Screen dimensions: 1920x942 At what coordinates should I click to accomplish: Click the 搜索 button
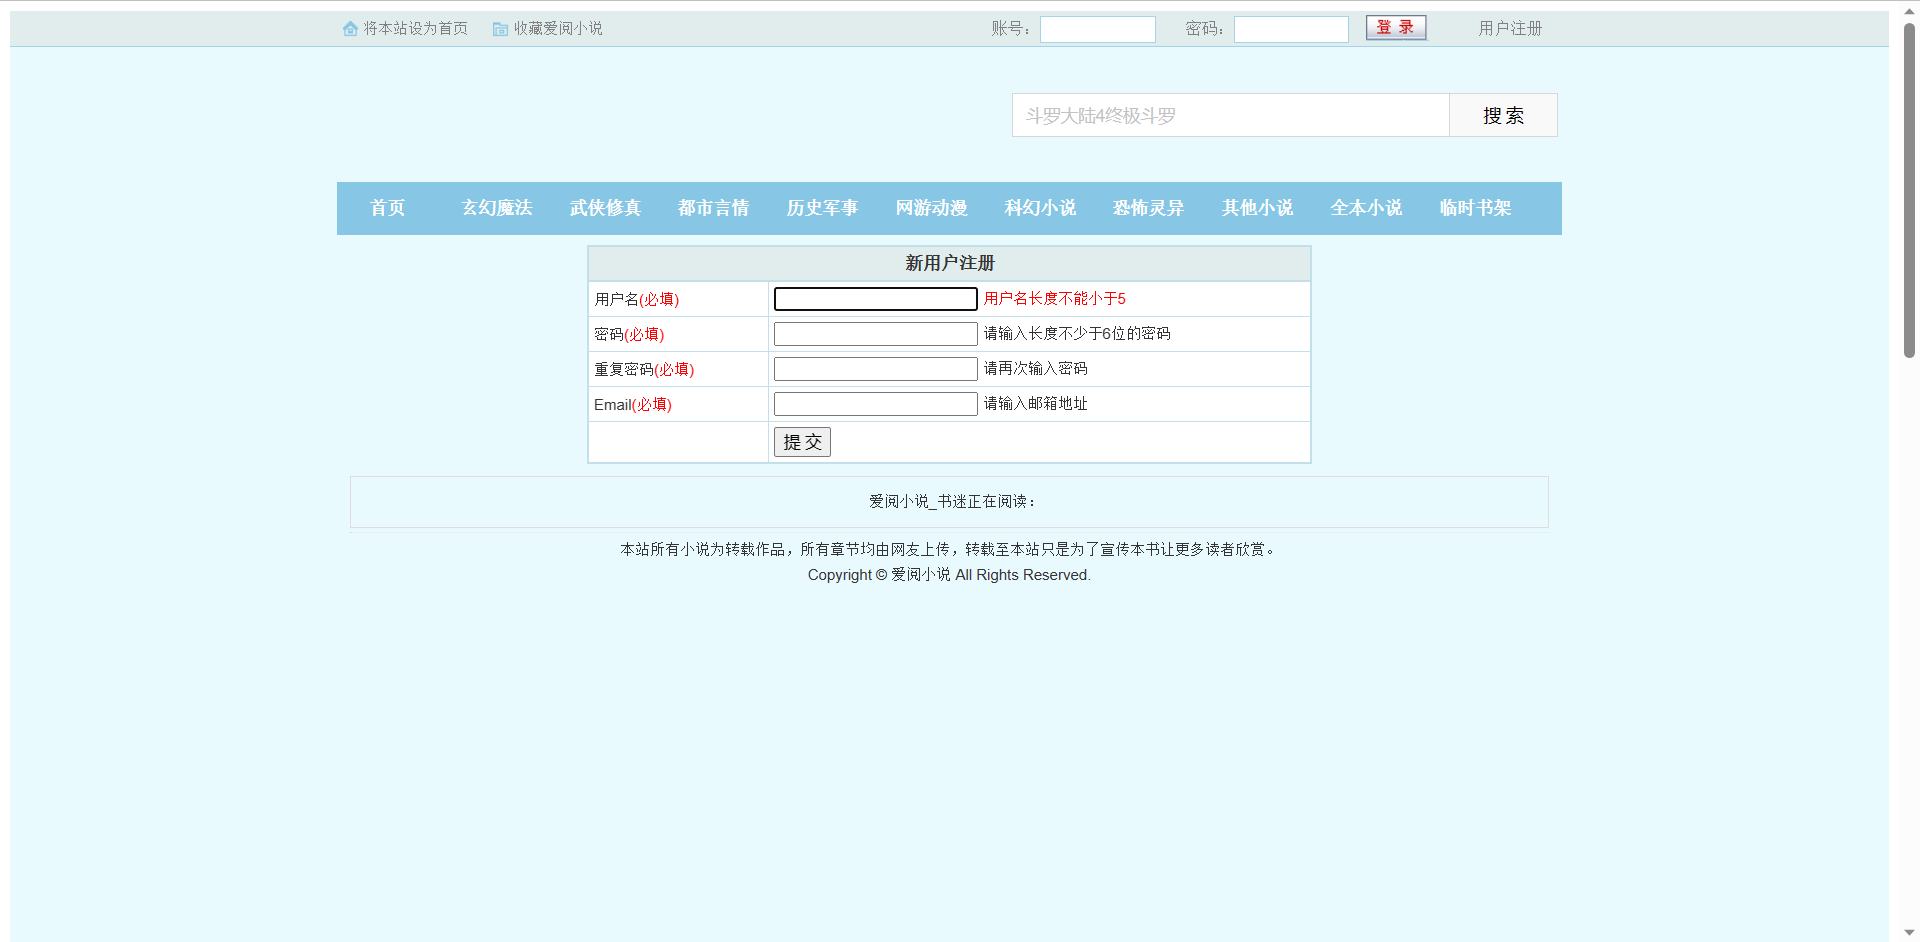click(1503, 115)
